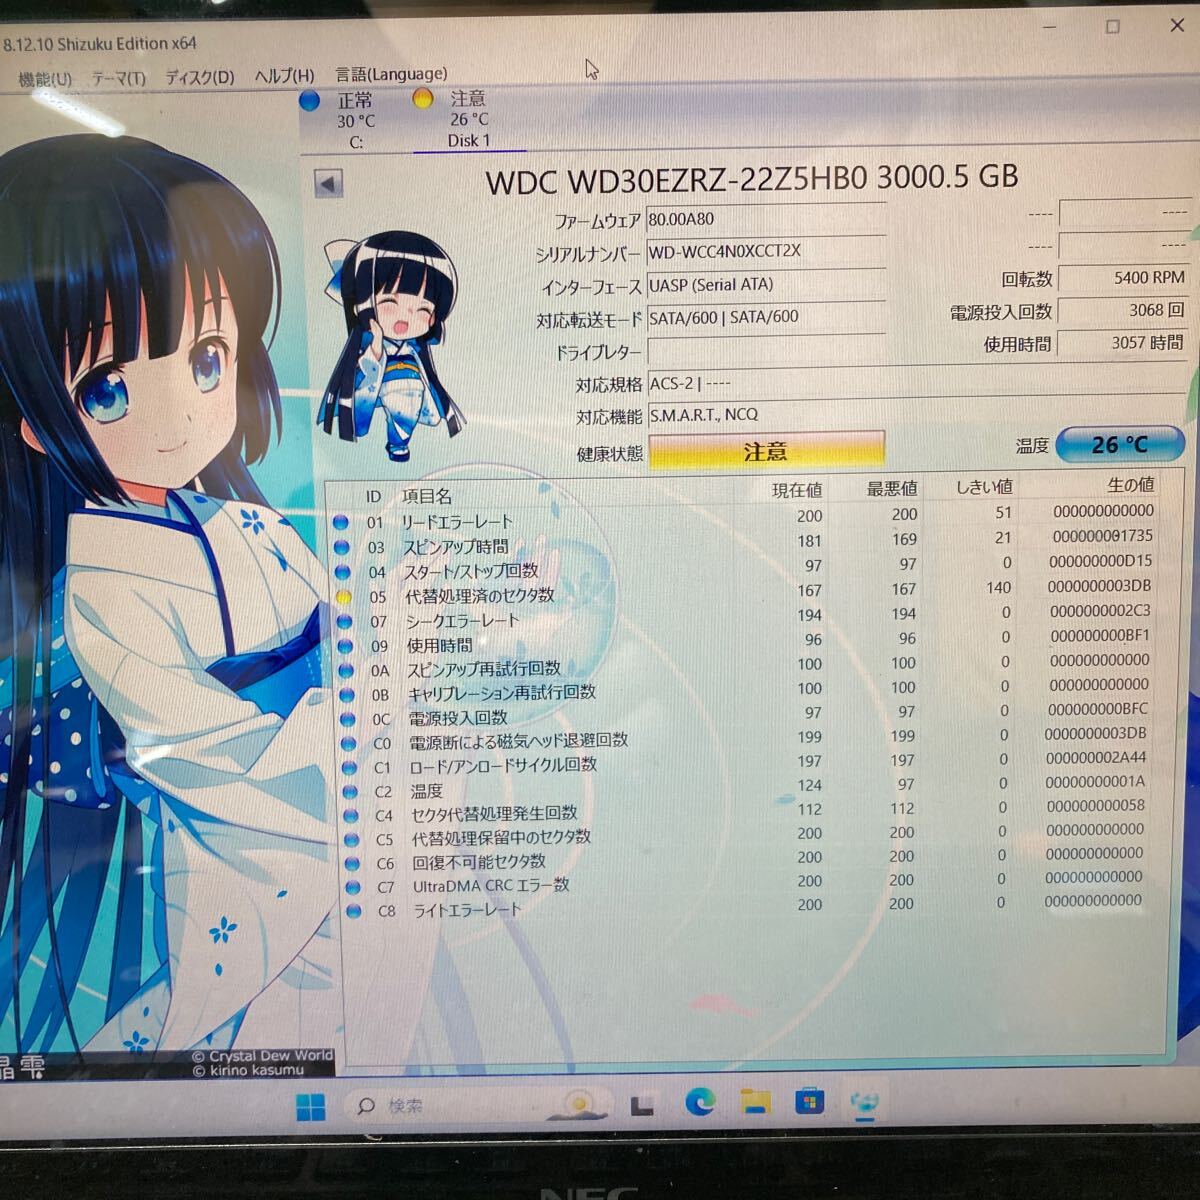The image size is (1200, 1200).
Task: Open the ディスク(D) menu
Action: pos(199,76)
